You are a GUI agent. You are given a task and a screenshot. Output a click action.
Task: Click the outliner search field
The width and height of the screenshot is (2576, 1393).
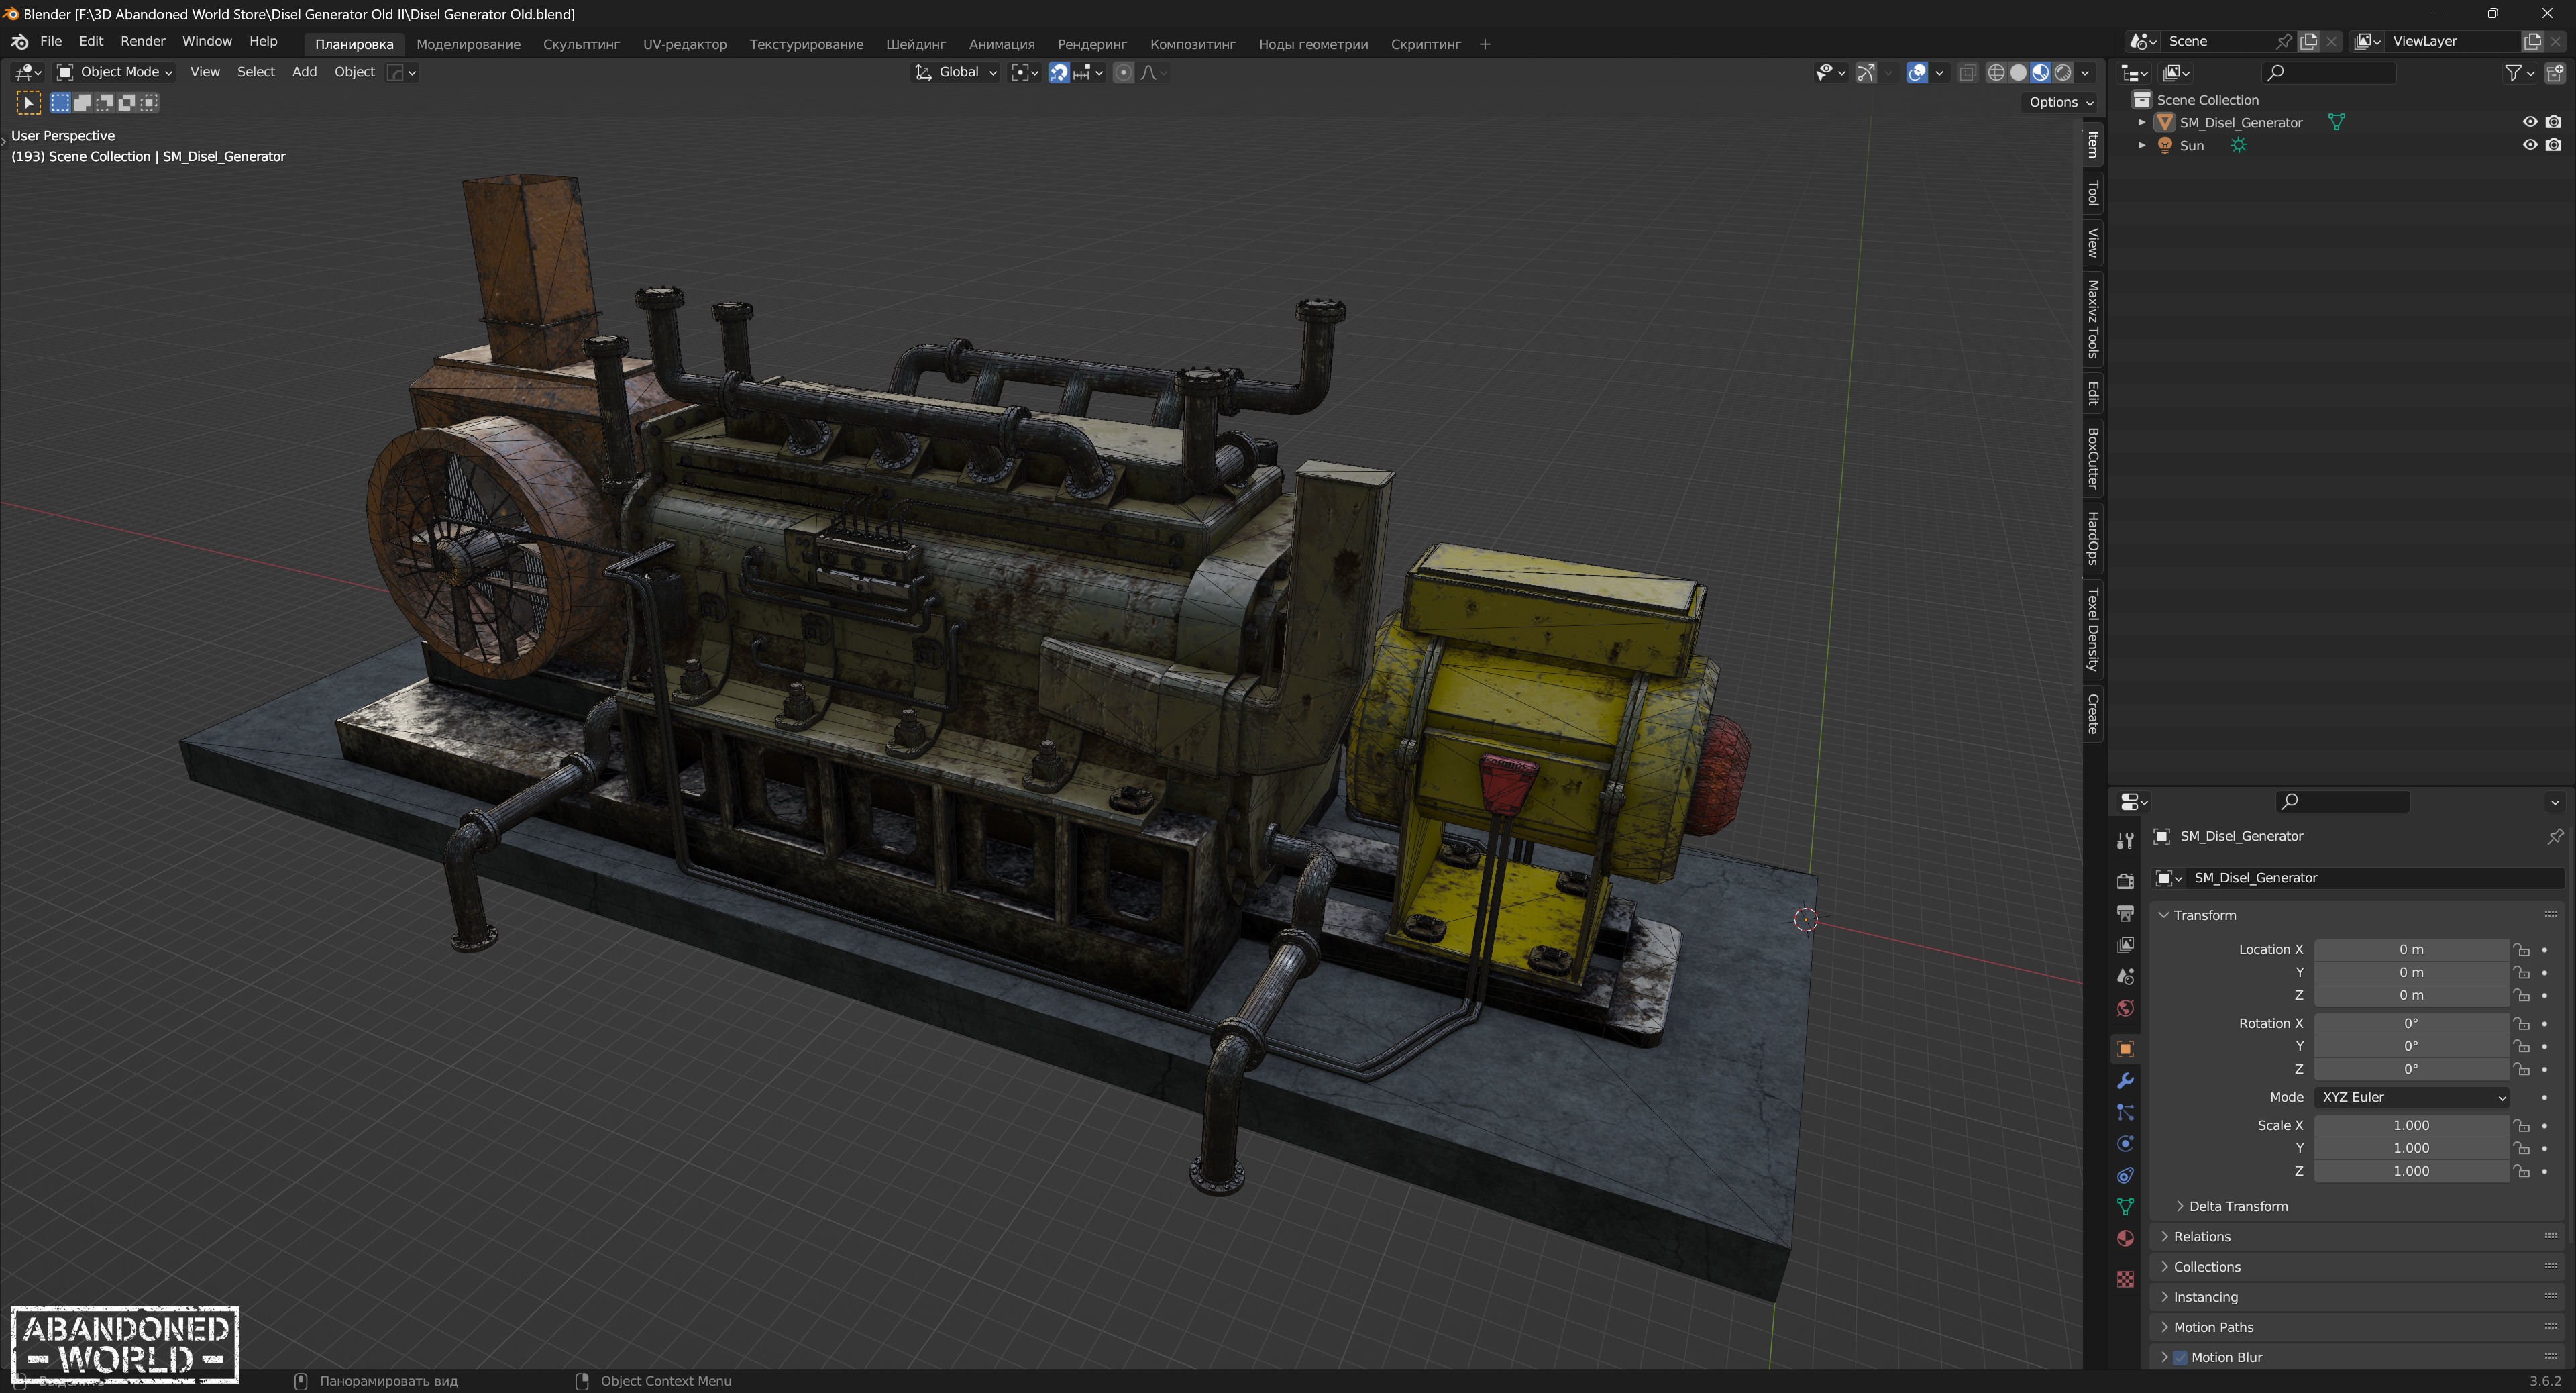[2328, 72]
